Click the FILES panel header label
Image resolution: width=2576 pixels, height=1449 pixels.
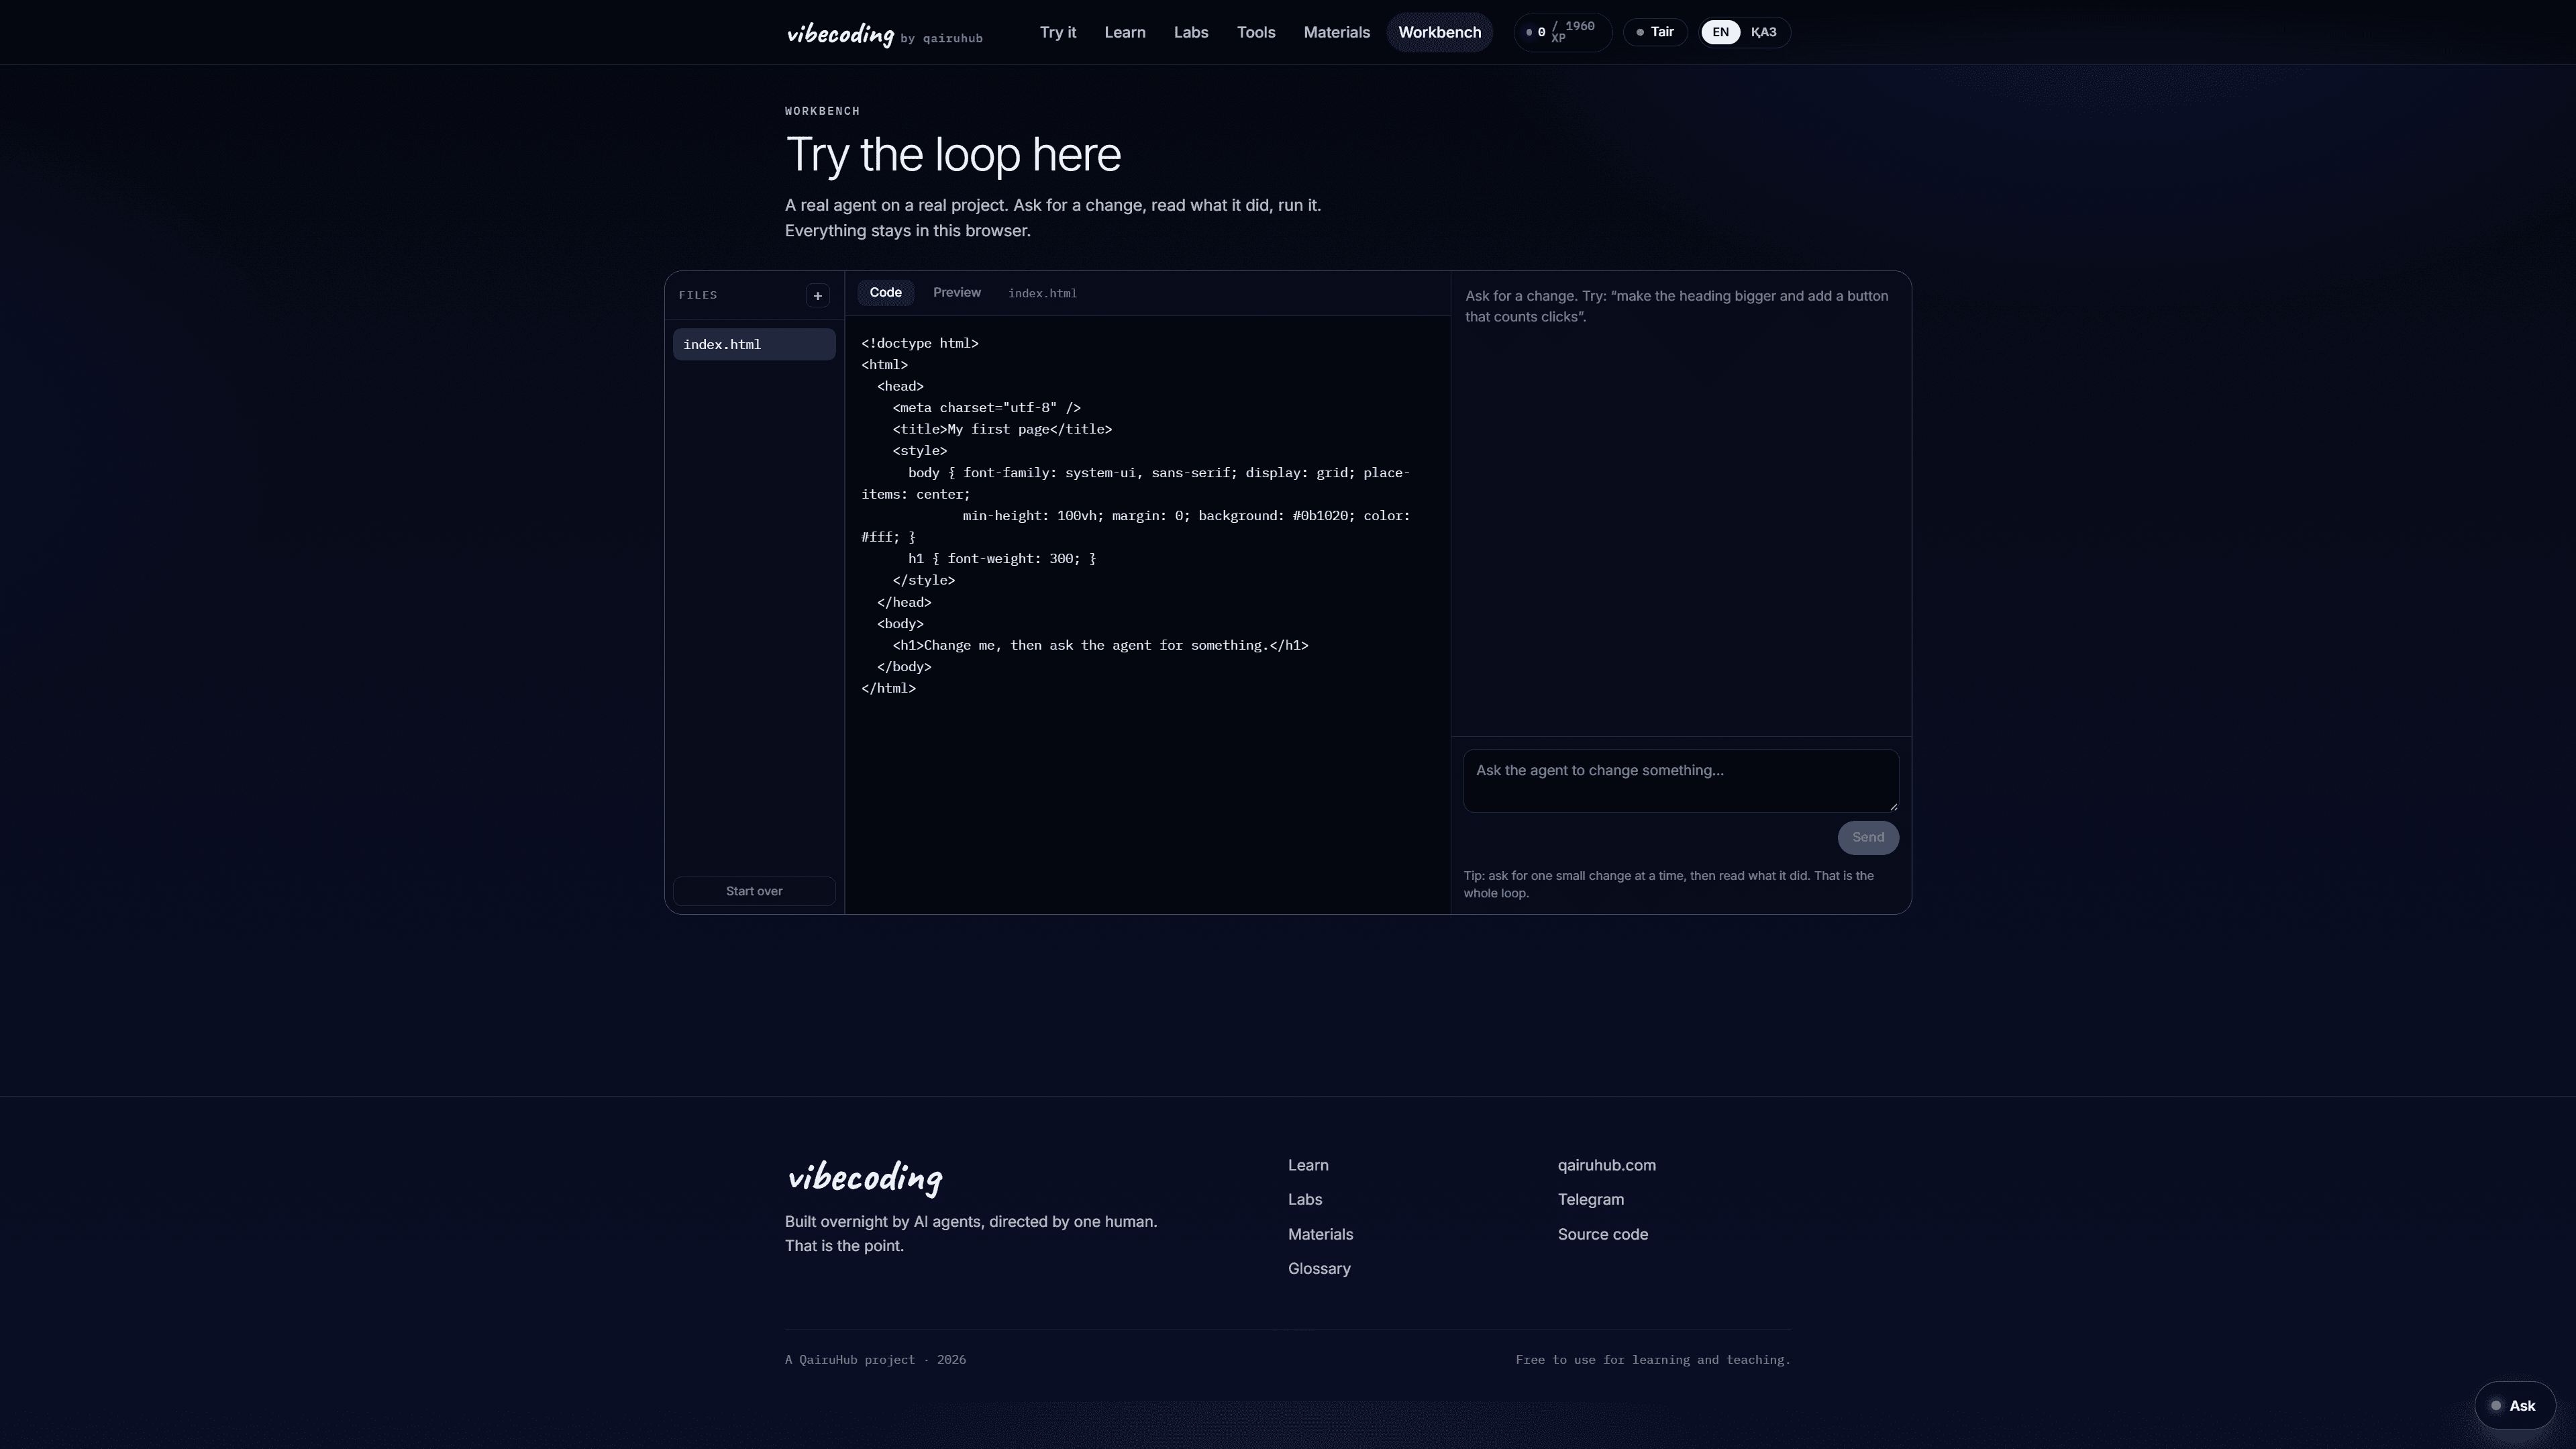click(698, 295)
